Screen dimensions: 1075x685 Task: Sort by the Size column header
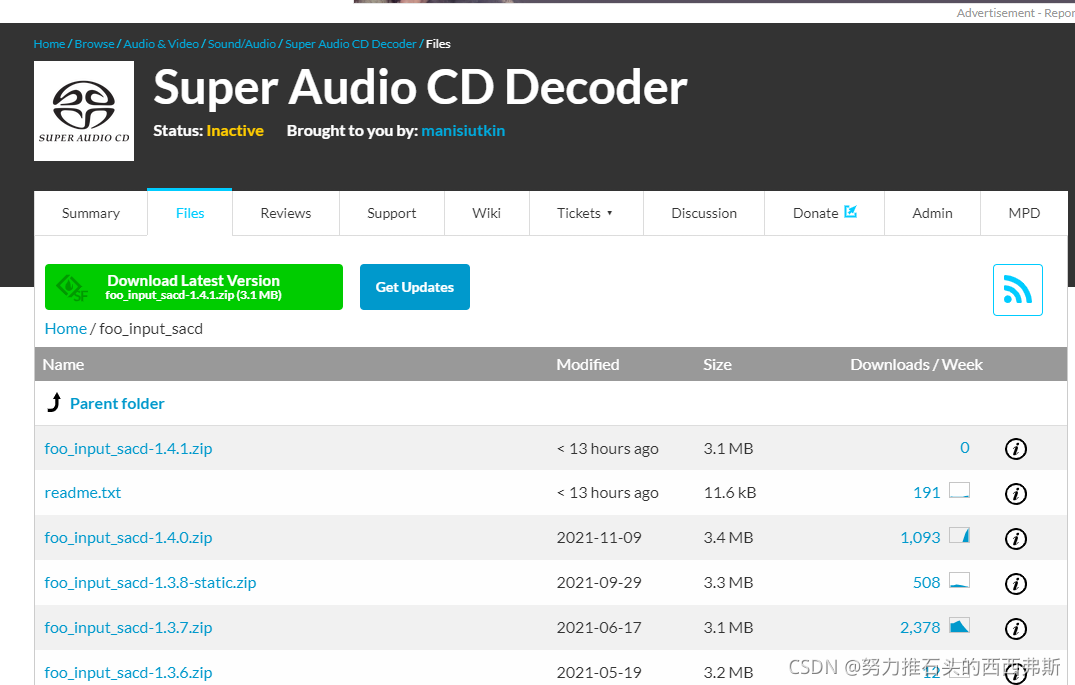pyautogui.click(x=717, y=365)
